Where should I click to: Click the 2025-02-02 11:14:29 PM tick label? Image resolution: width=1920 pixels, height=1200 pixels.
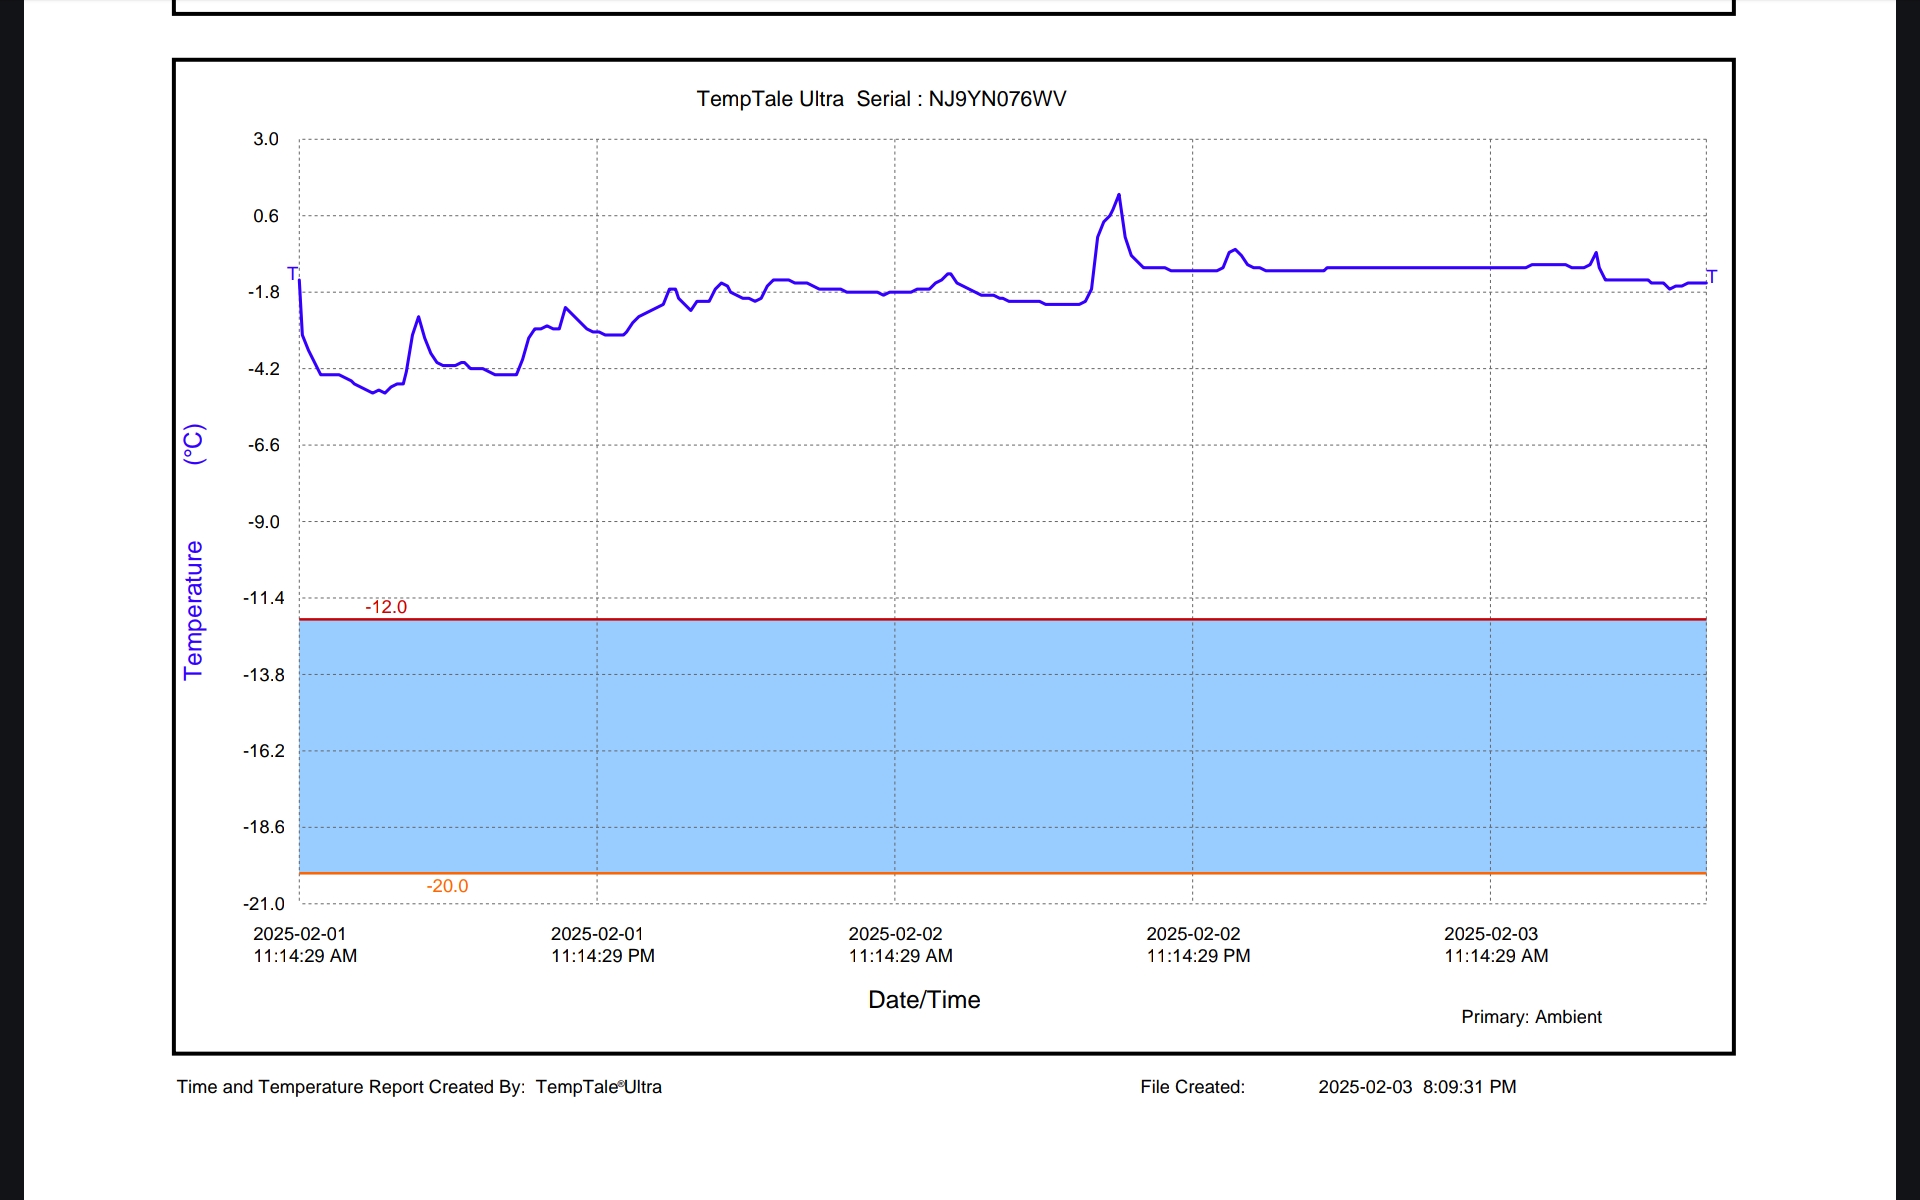[x=1198, y=945]
